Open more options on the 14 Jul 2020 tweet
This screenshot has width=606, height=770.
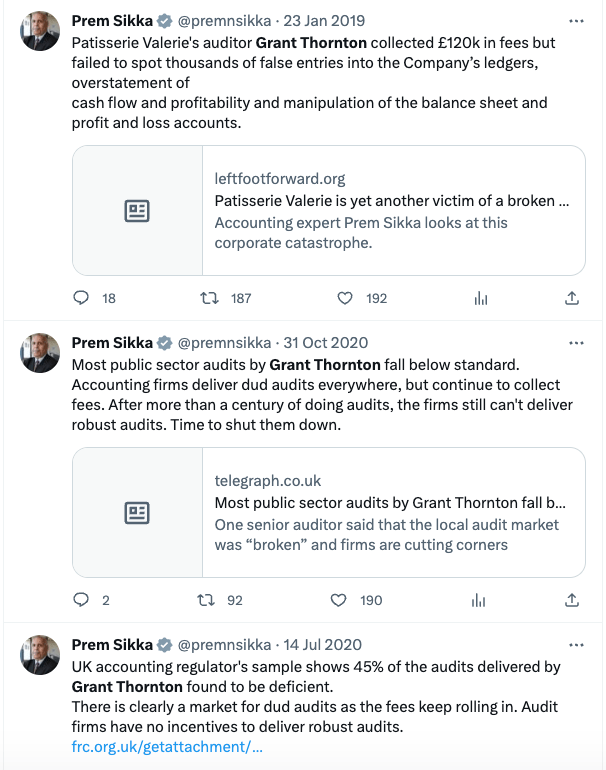click(576, 645)
